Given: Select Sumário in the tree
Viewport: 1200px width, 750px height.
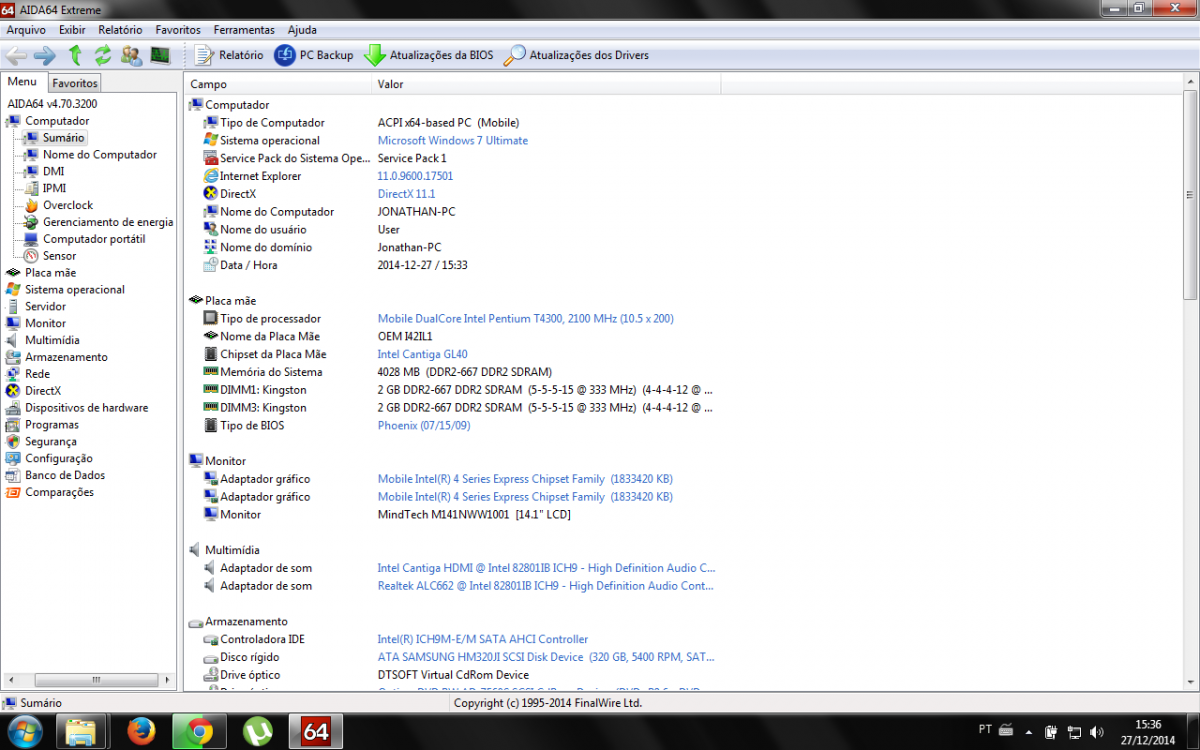Looking at the screenshot, I should (64, 138).
